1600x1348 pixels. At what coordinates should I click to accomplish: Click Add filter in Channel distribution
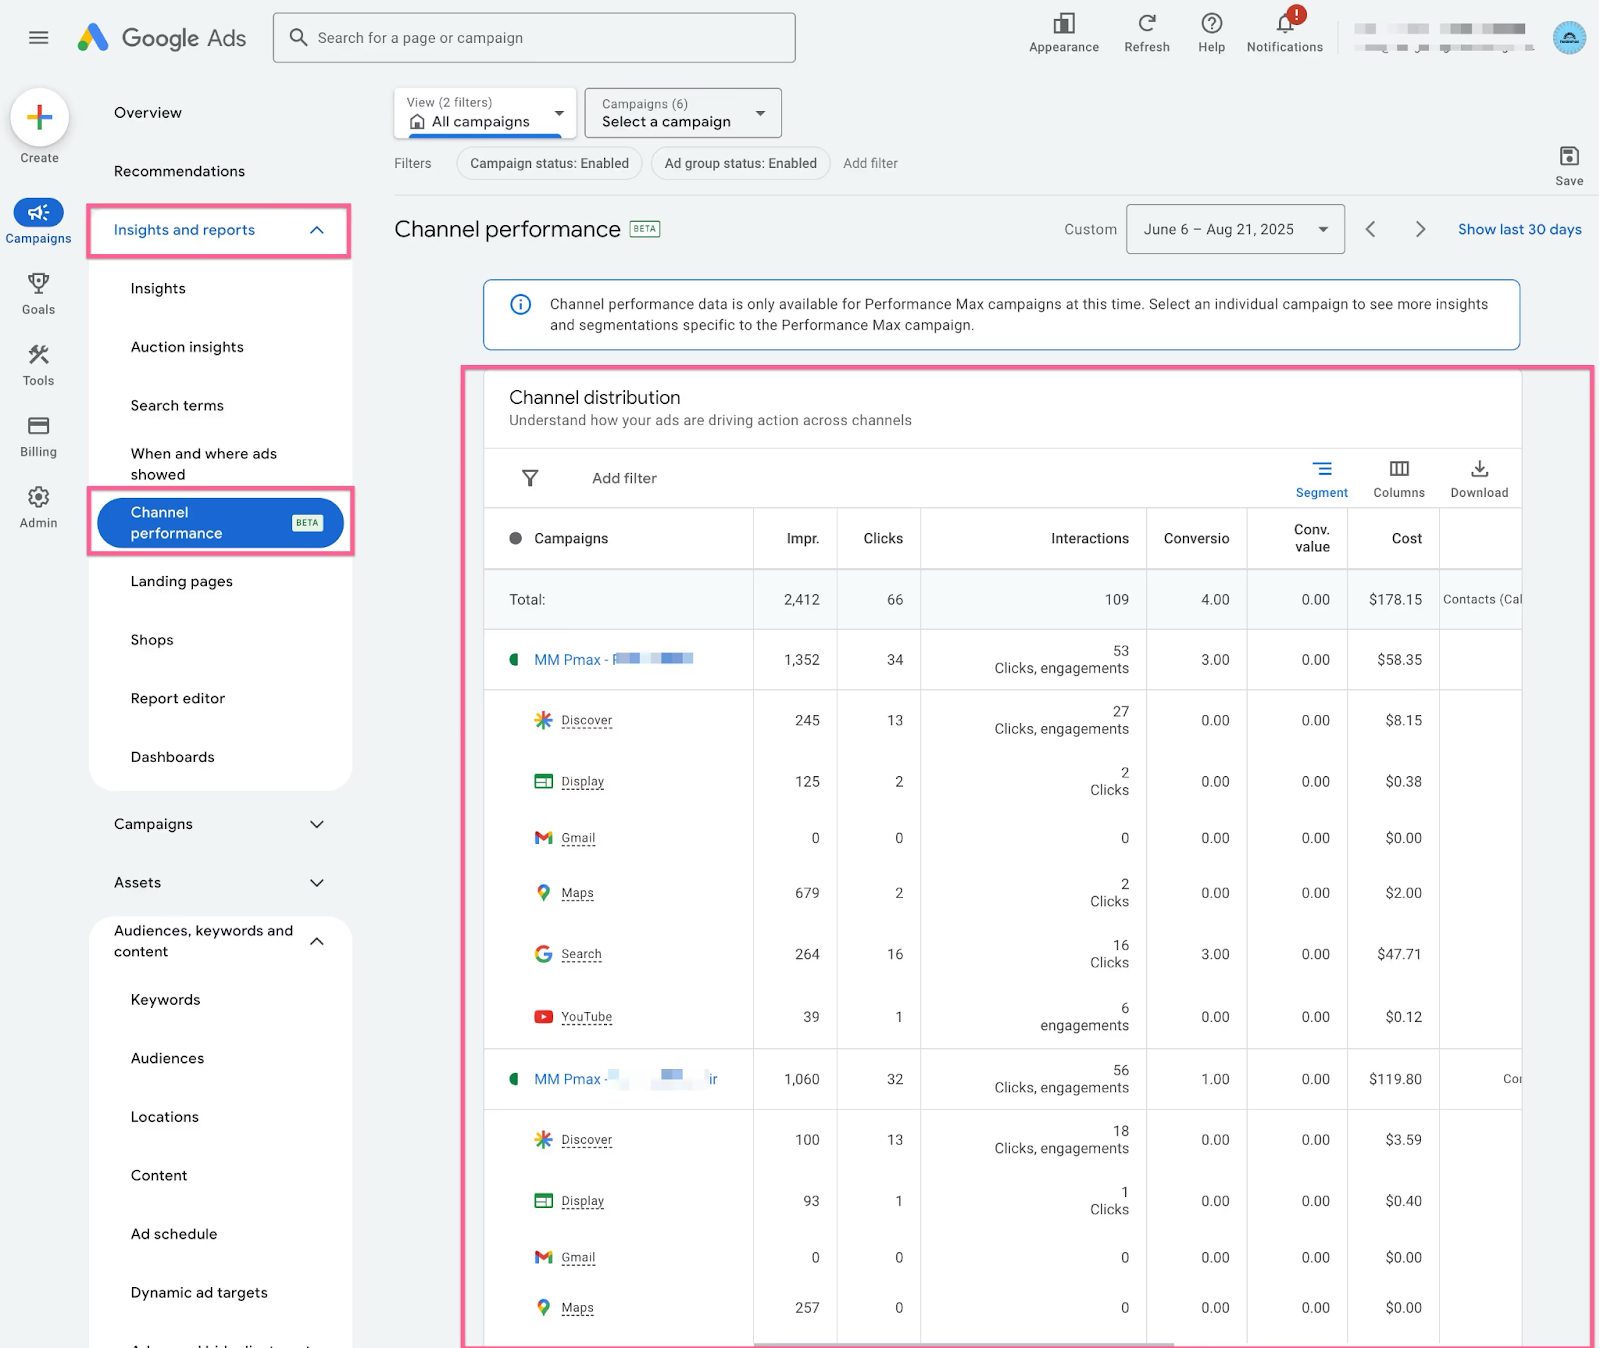pos(624,478)
